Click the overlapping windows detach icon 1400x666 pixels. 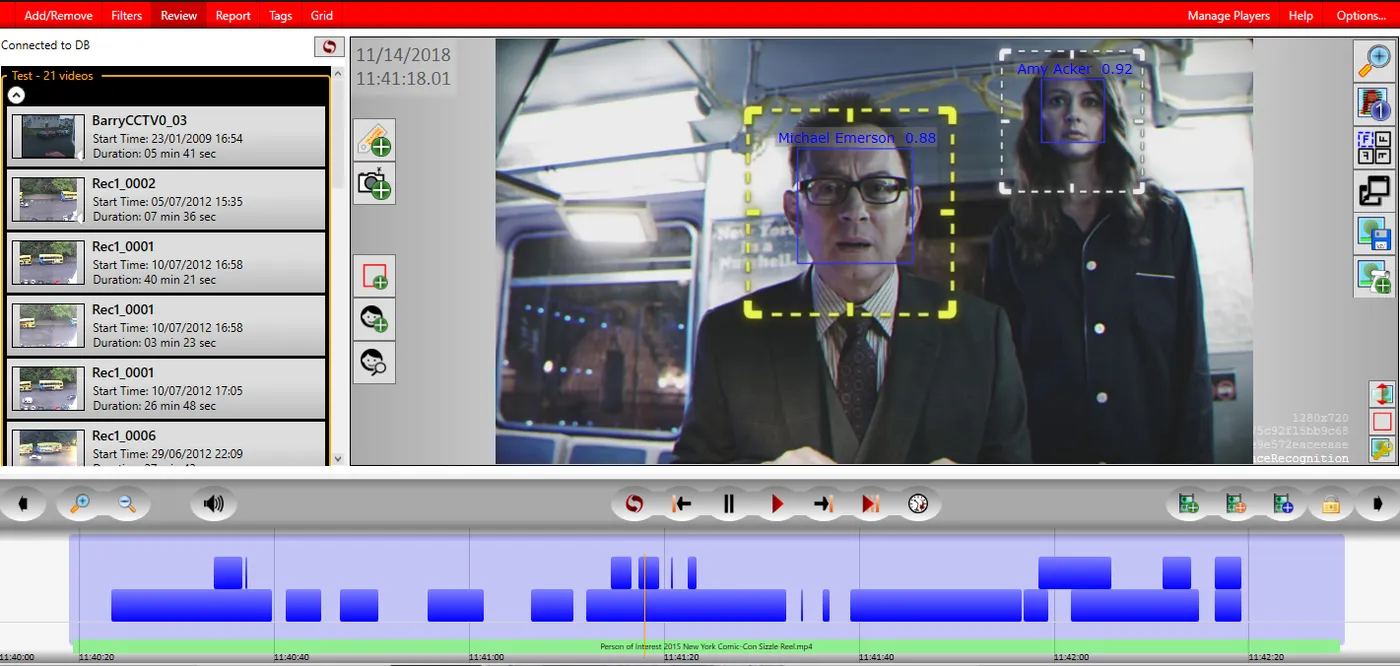pyautogui.click(x=1375, y=190)
